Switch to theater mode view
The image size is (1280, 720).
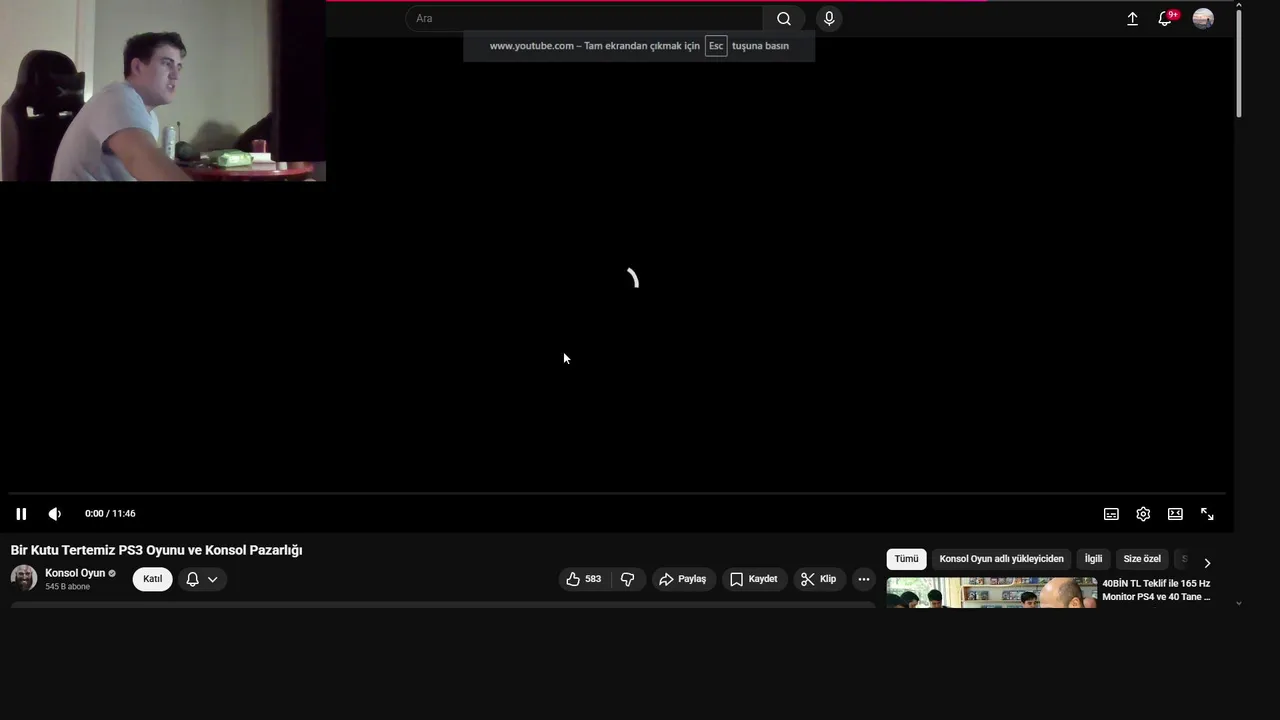click(x=1175, y=514)
